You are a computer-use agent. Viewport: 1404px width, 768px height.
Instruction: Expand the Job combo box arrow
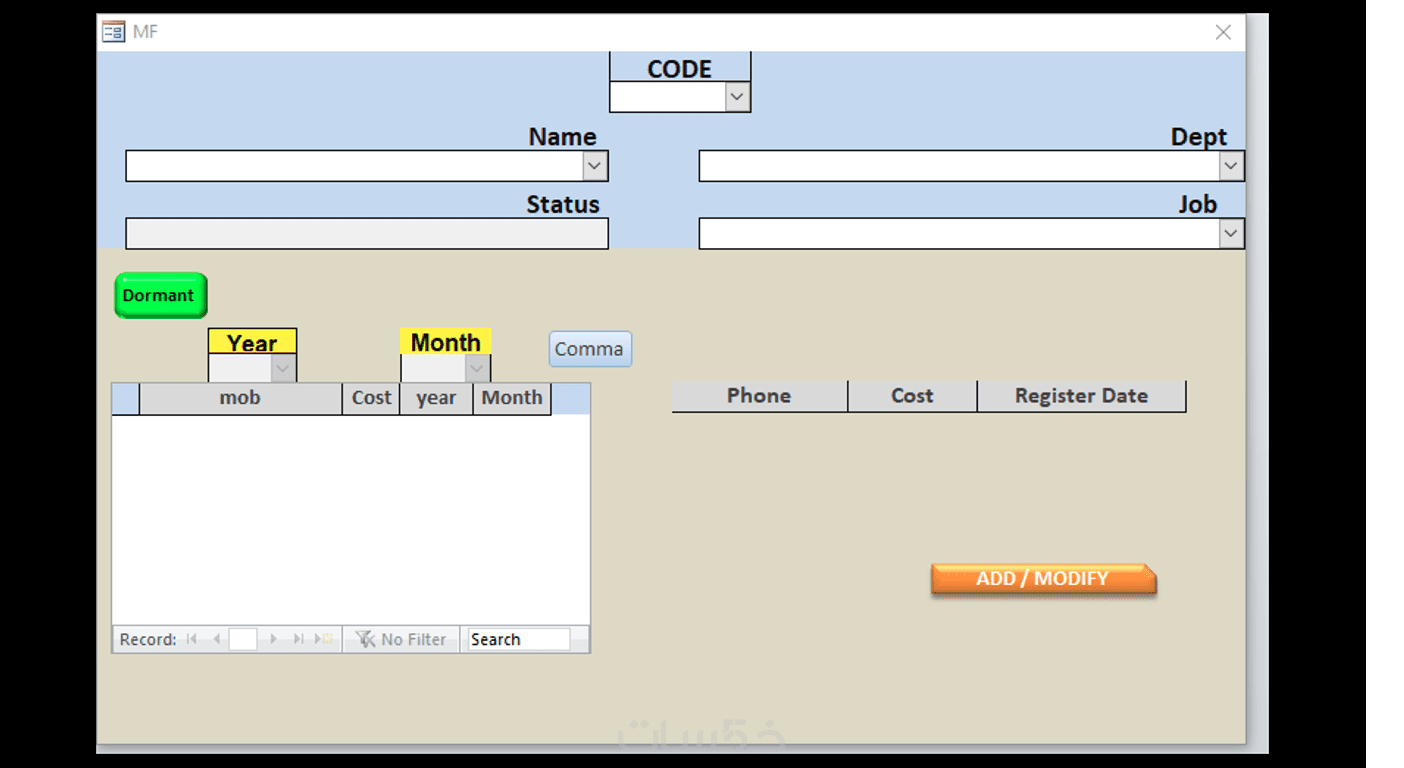click(x=1231, y=234)
